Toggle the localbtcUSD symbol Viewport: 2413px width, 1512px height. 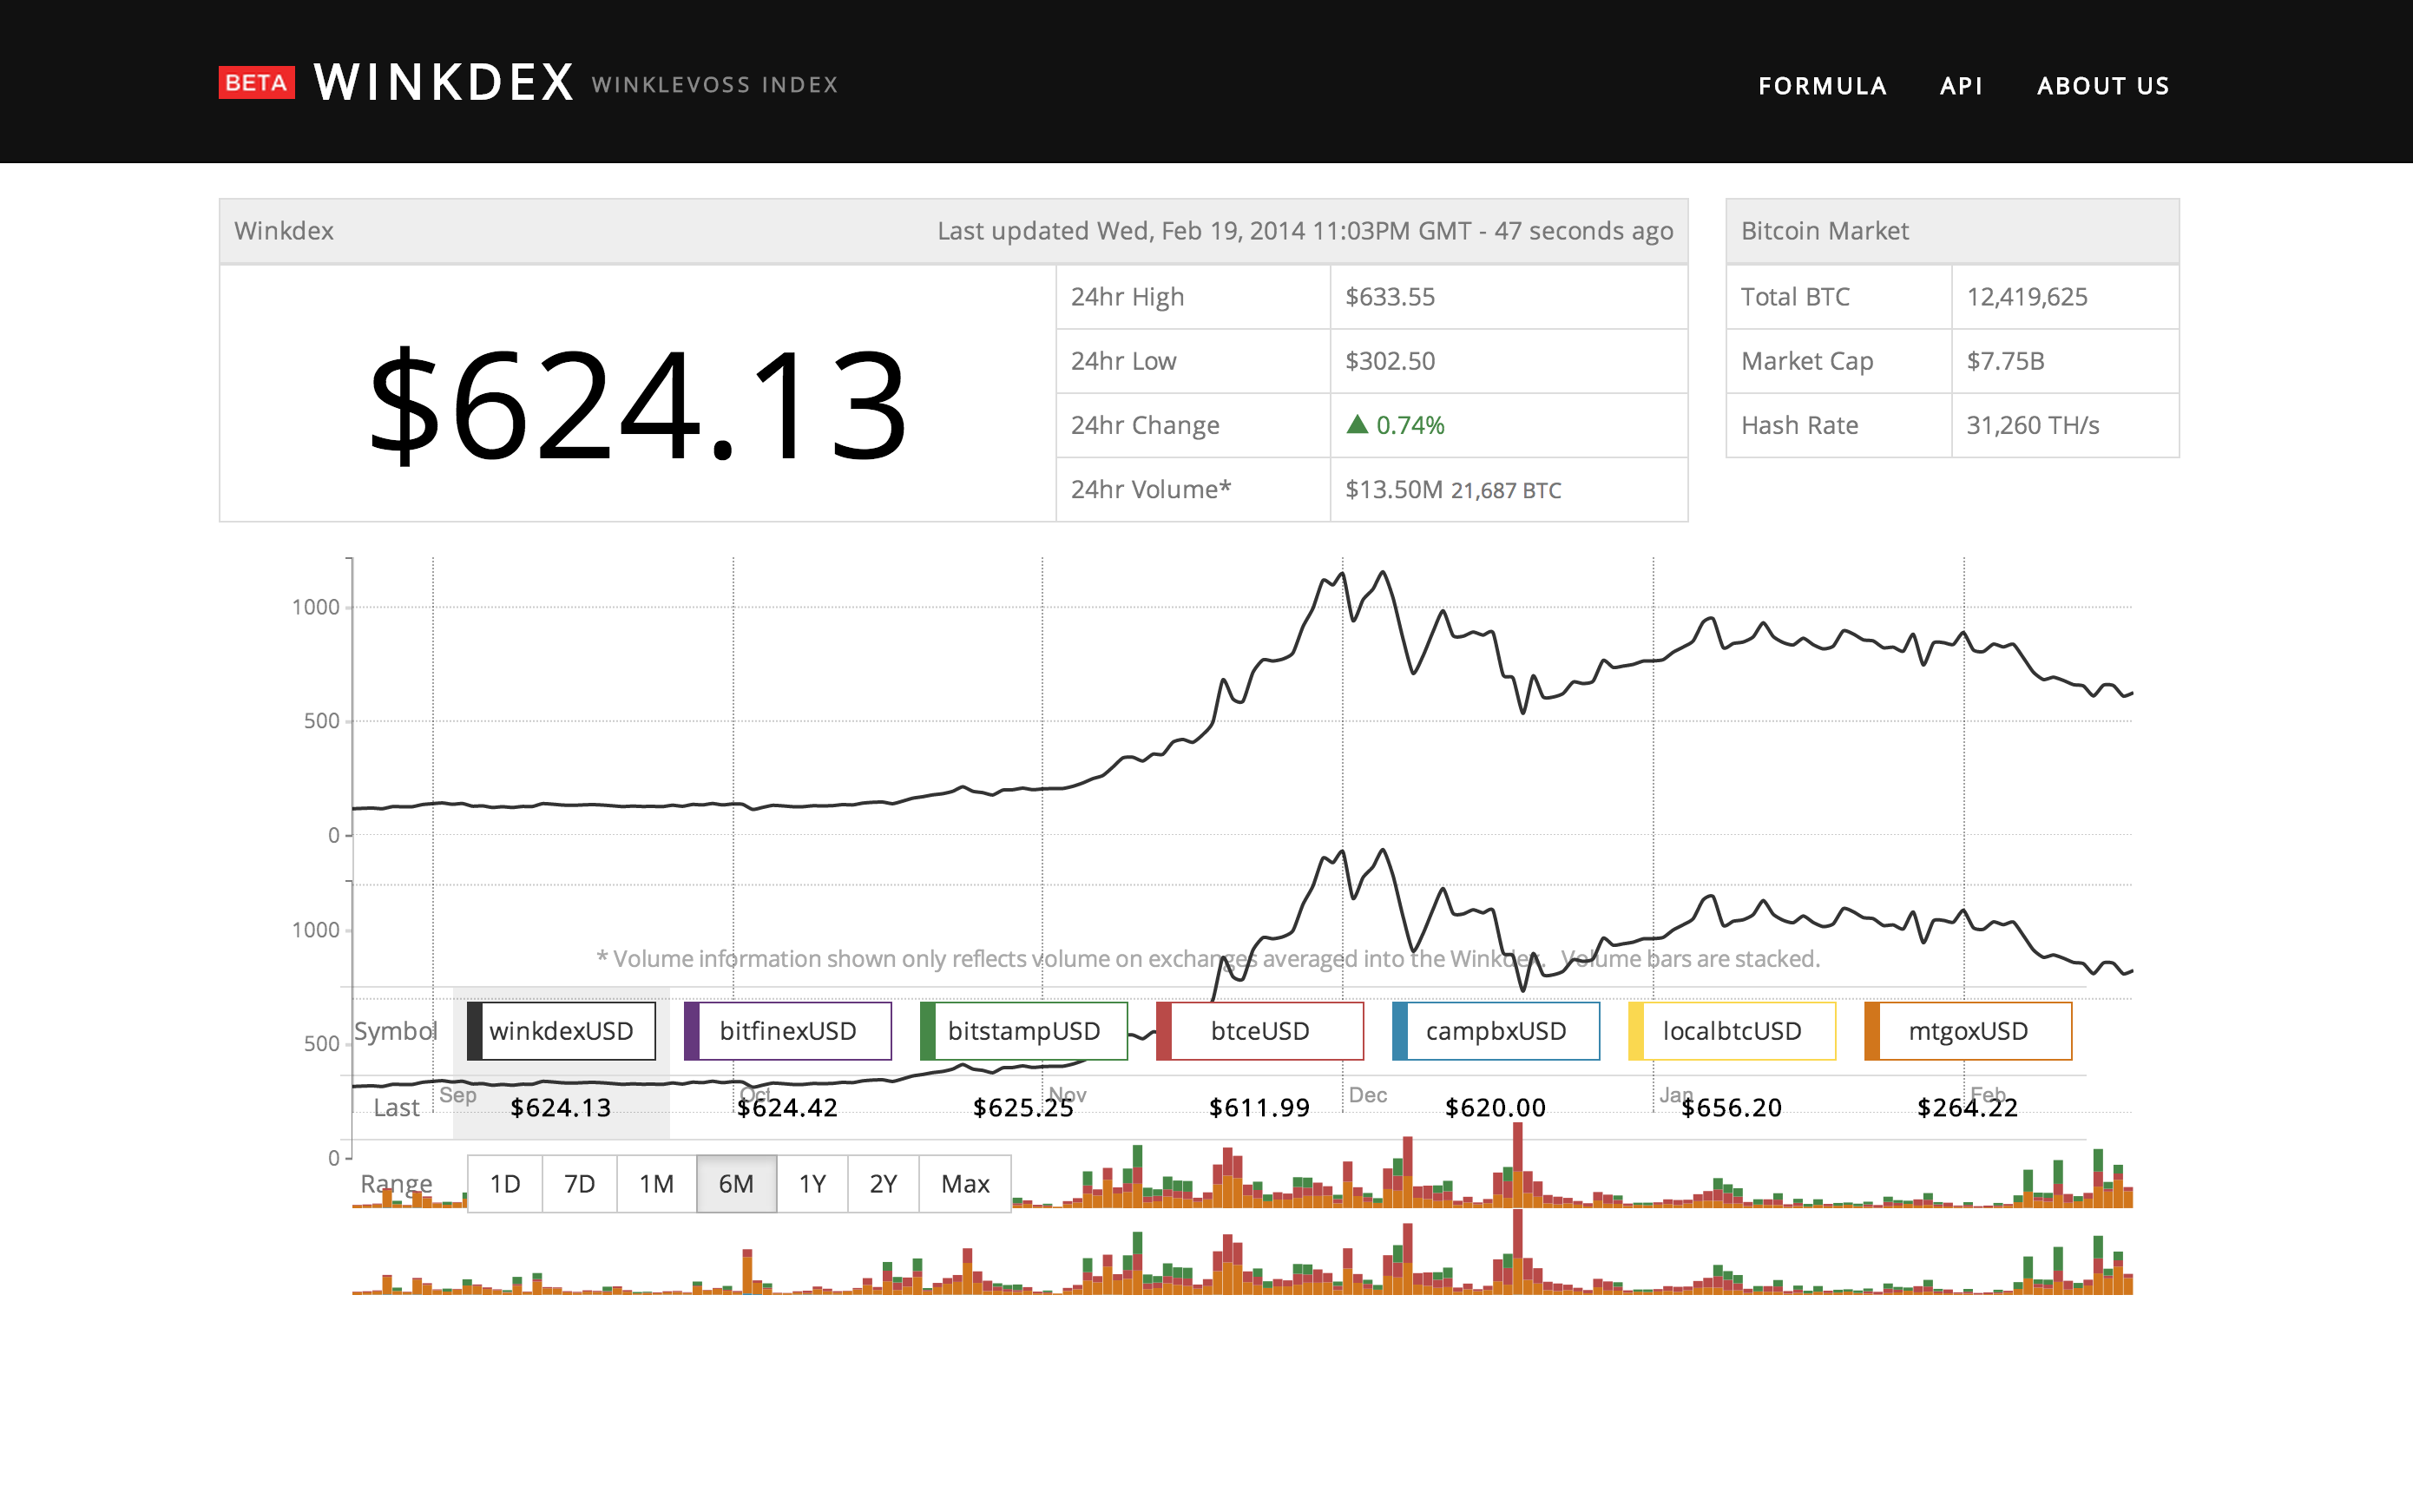pyautogui.click(x=1731, y=1031)
